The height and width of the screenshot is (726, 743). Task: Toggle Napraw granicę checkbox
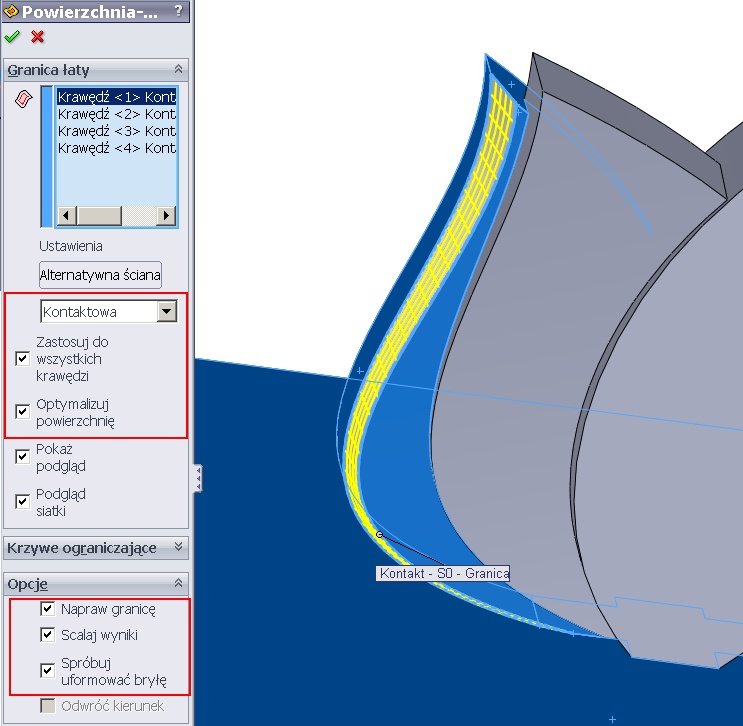point(47,609)
